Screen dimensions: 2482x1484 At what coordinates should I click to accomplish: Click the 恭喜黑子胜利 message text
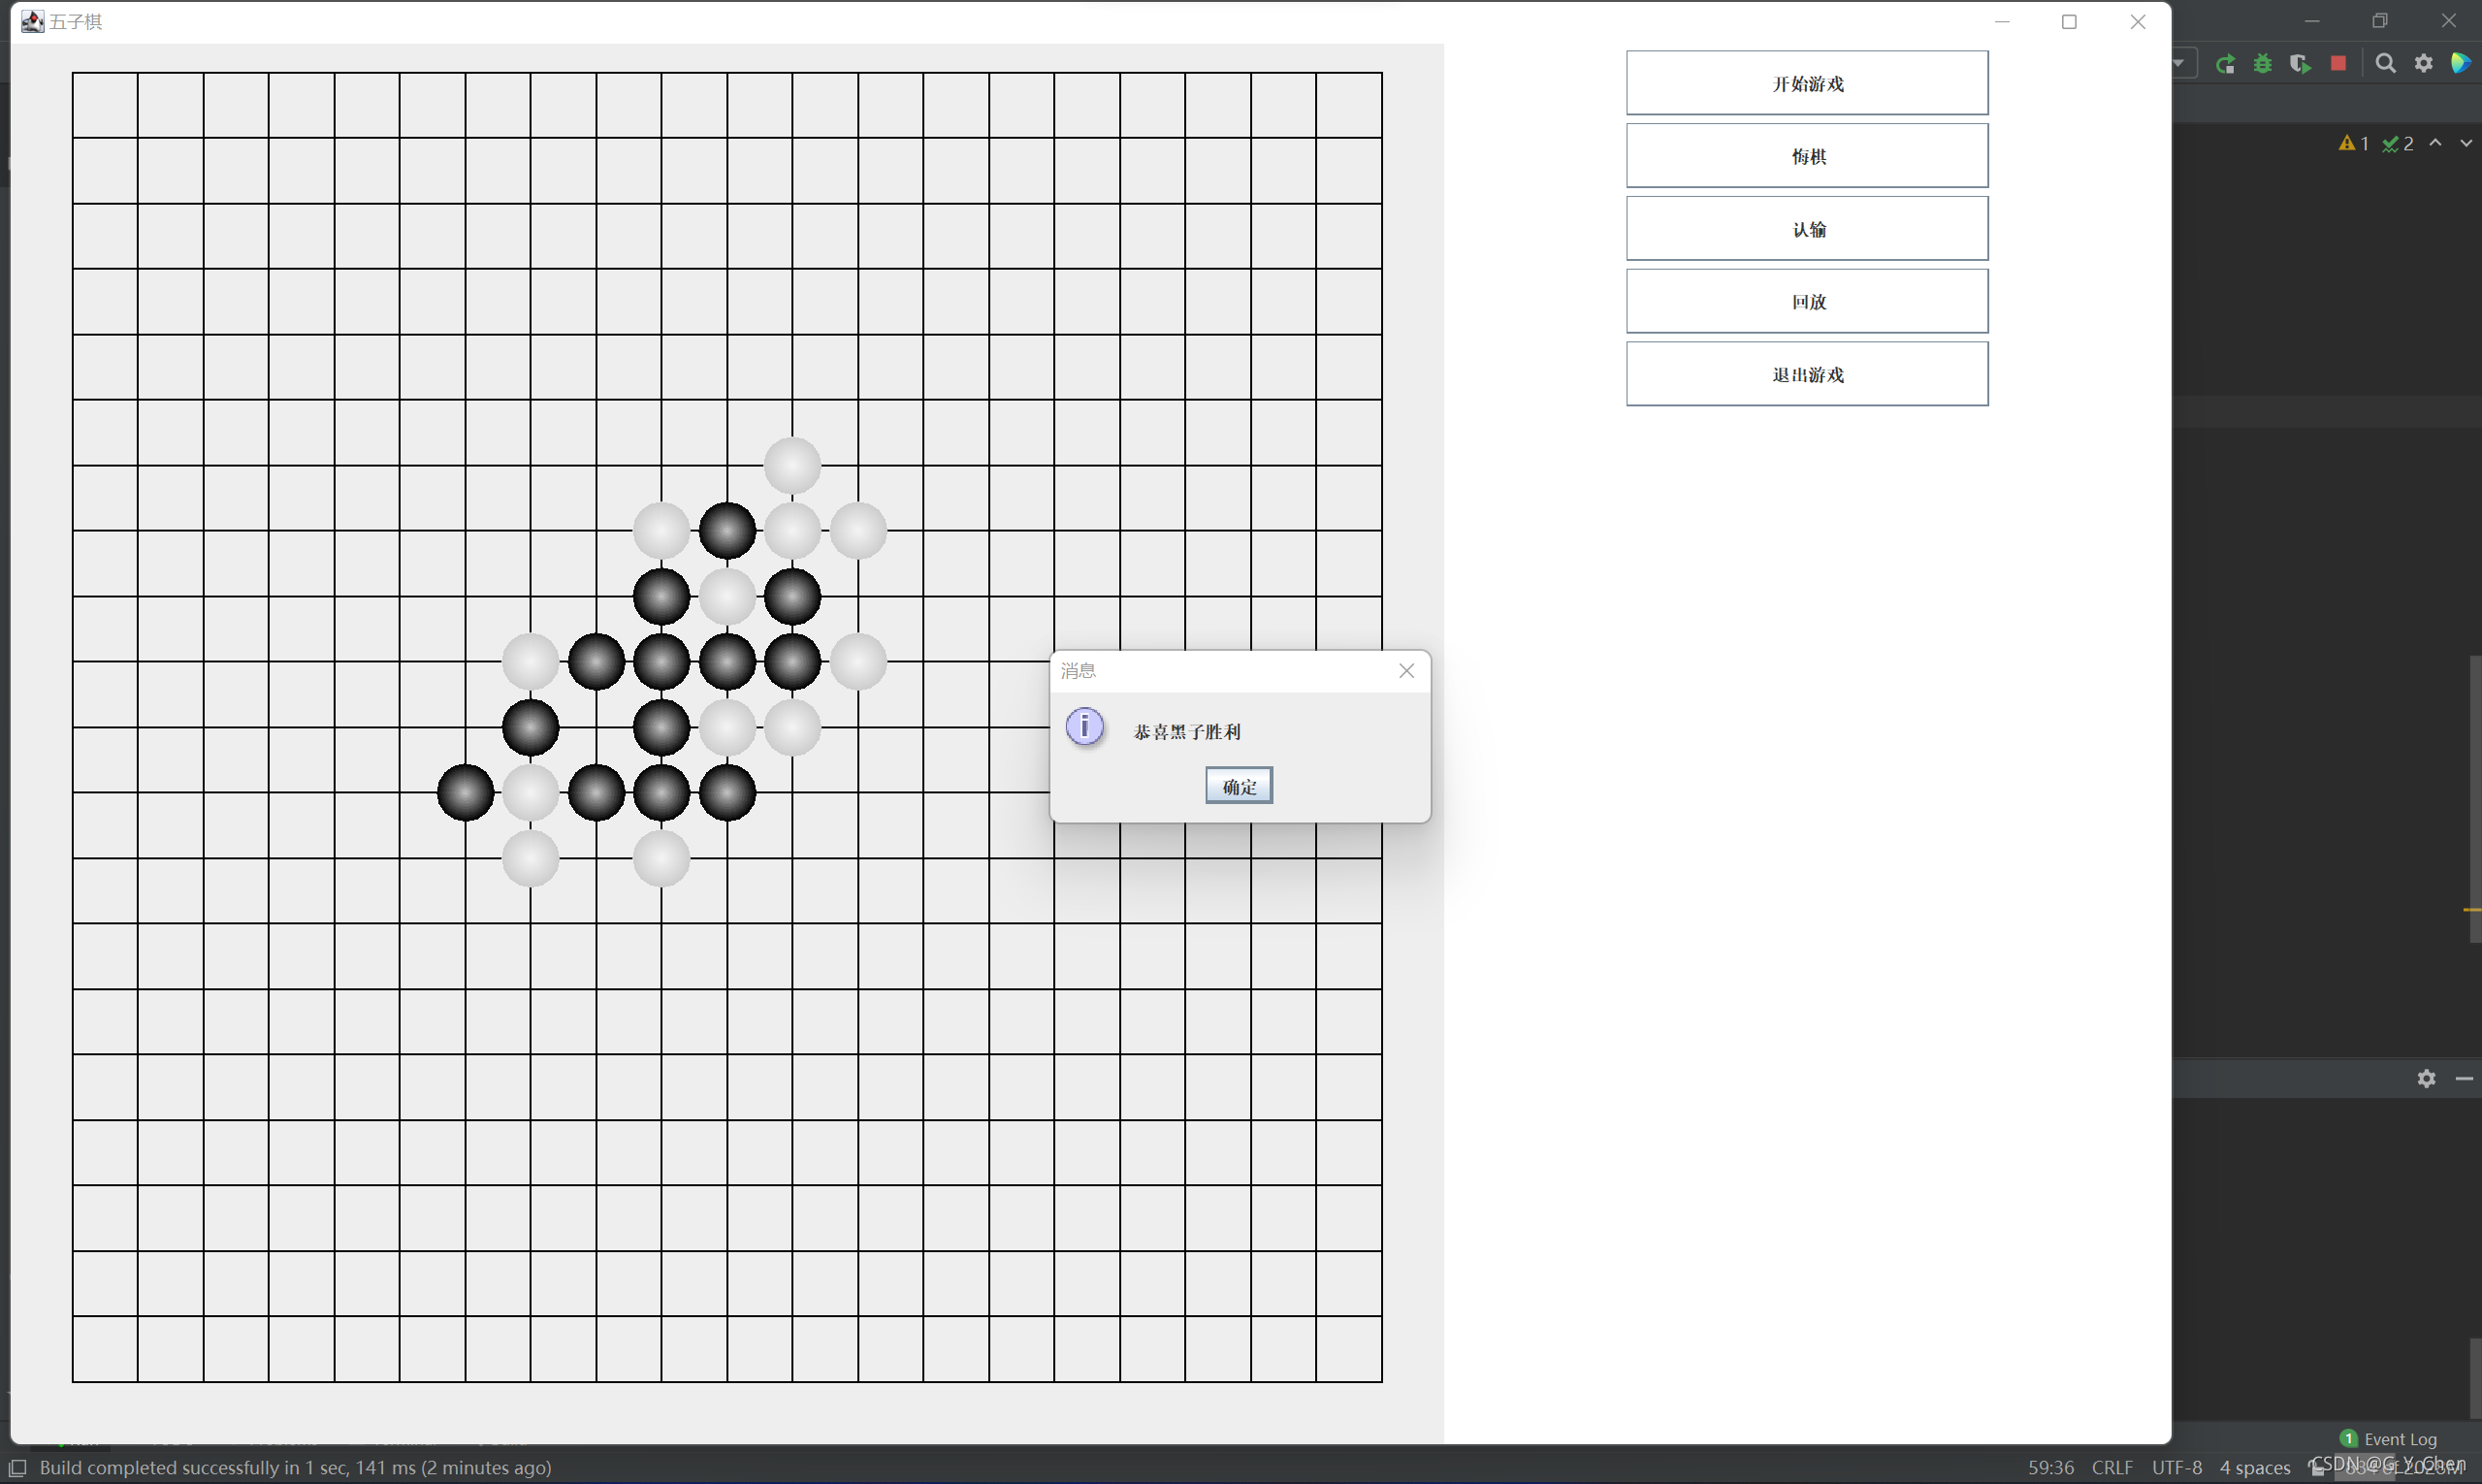coord(1186,731)
